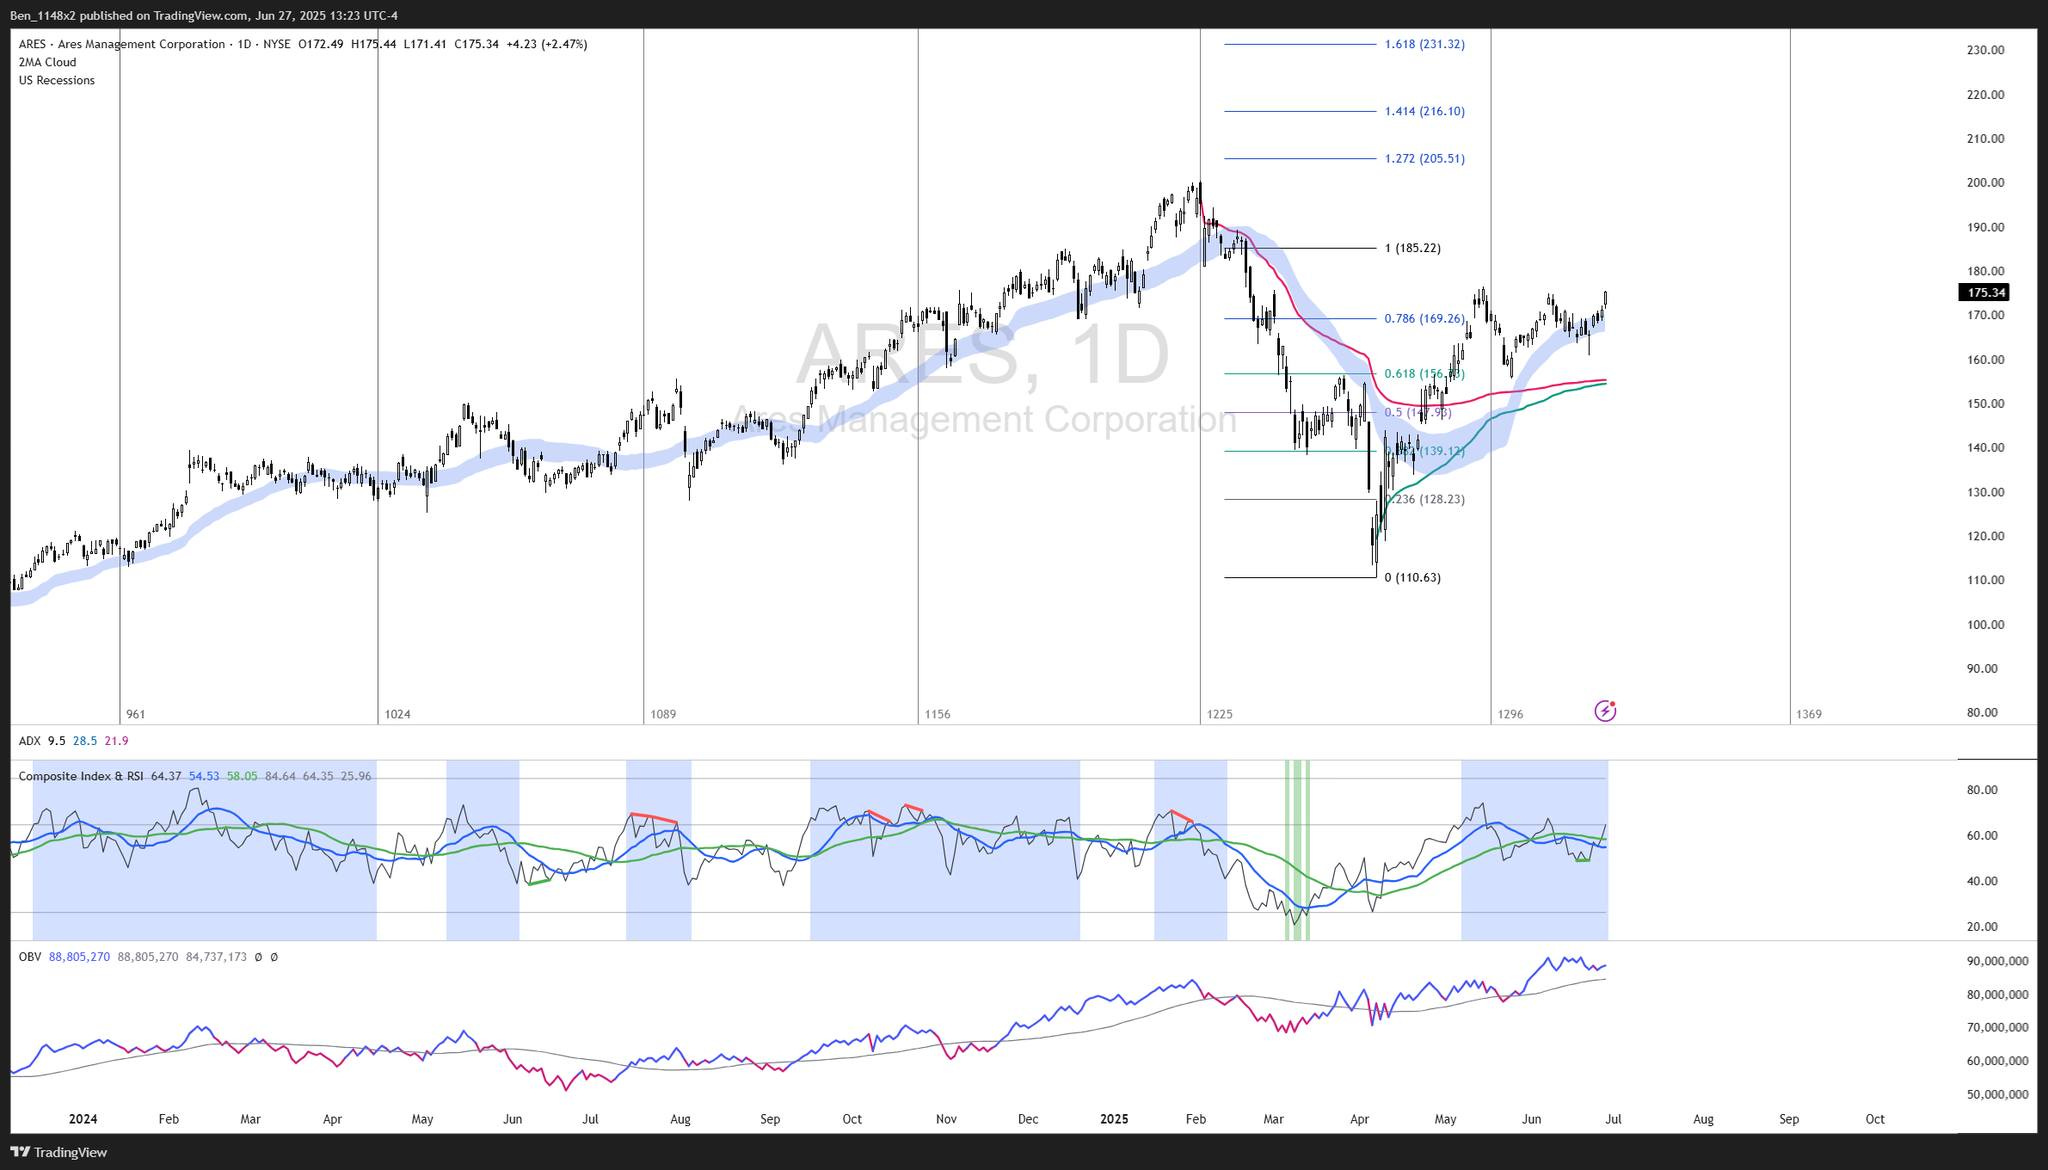The height and width of the screenshot is (1170, 2048).
Task: Select the 1.618 (231.32) Fibonacci level label
Action: (1424, 44)
